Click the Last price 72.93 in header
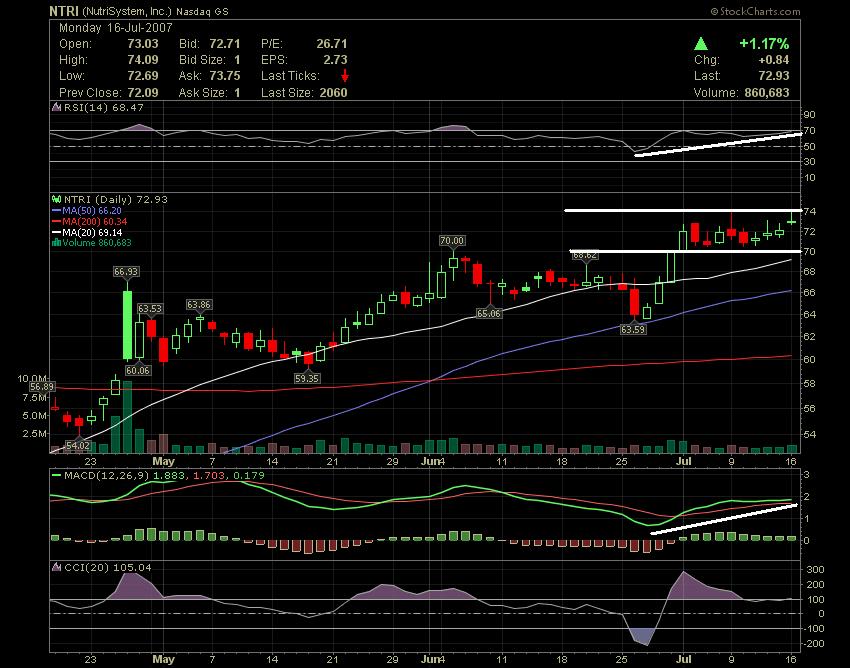 tap(774, 76)
